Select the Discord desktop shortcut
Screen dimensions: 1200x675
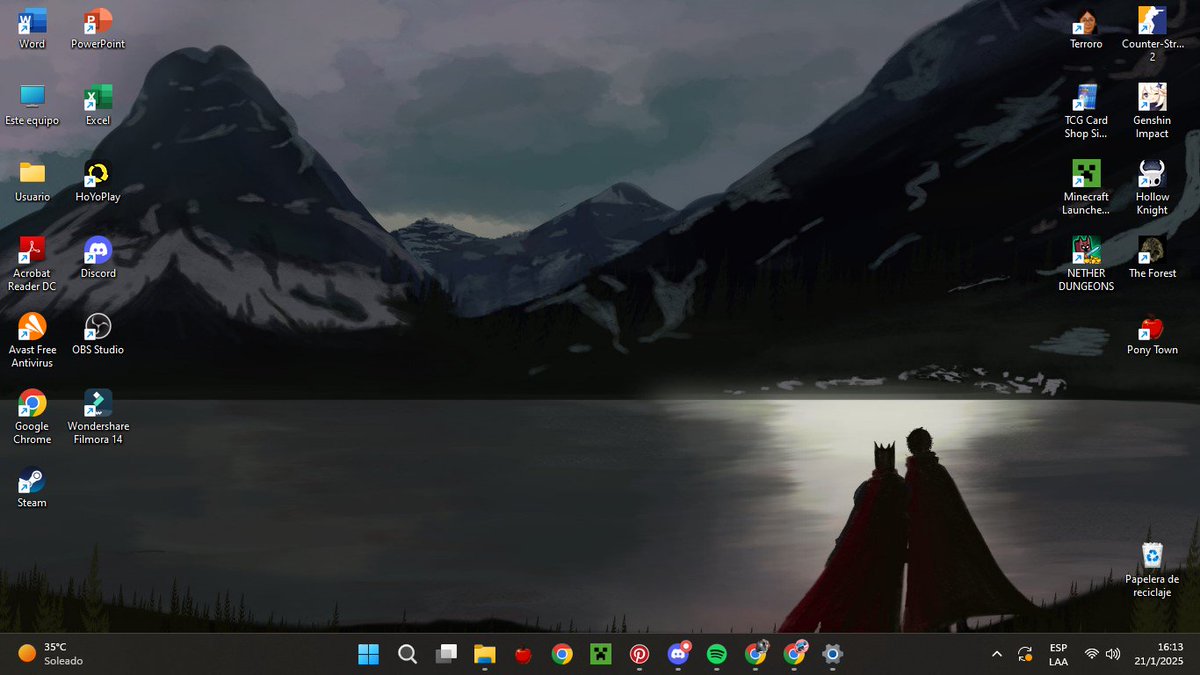coord(98,257)
